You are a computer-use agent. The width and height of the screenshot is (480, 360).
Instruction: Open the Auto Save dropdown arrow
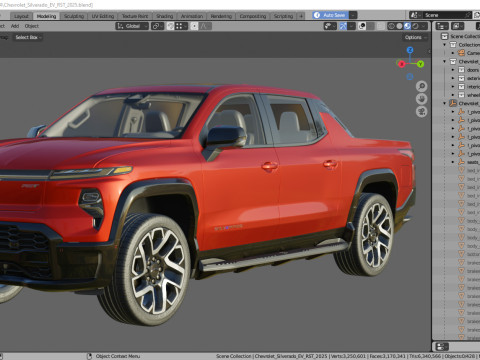point(353,15)
